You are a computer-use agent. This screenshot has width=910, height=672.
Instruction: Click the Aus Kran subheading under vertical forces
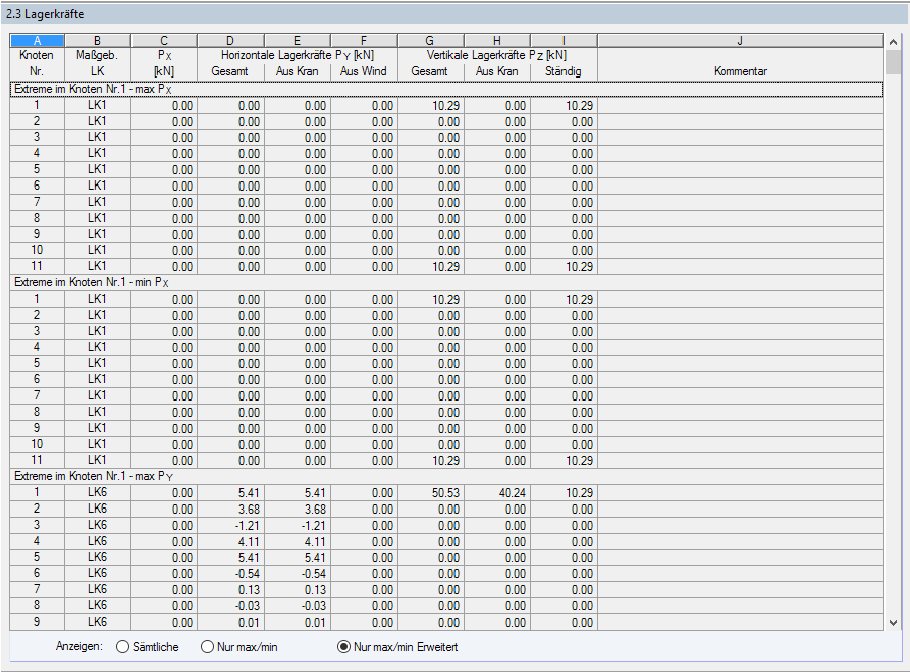coord(497,71)
